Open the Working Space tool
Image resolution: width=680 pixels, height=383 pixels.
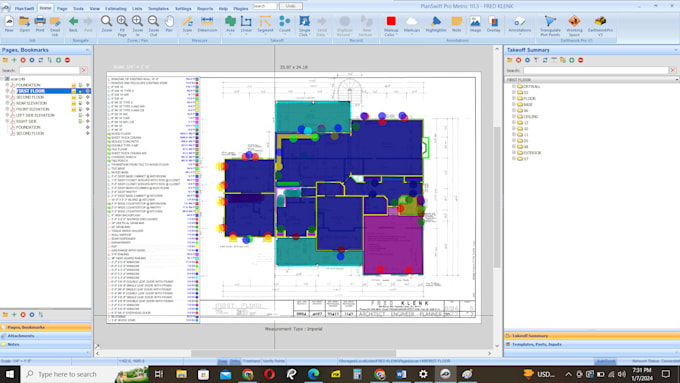point(574,25)
